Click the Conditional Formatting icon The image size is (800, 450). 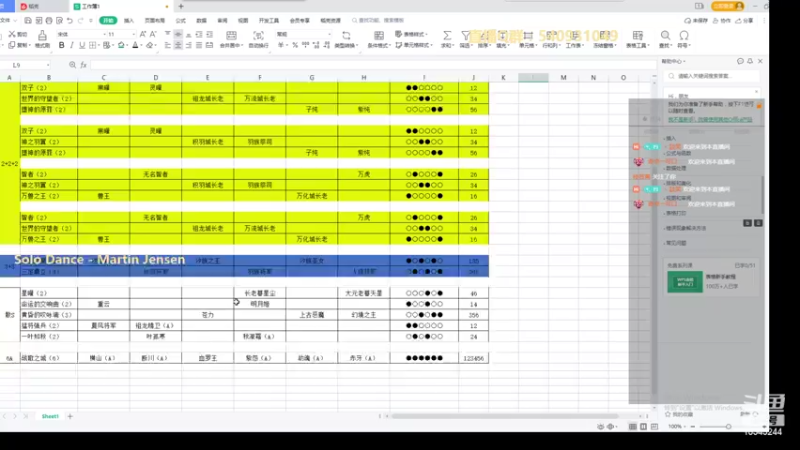pos(379,35)
